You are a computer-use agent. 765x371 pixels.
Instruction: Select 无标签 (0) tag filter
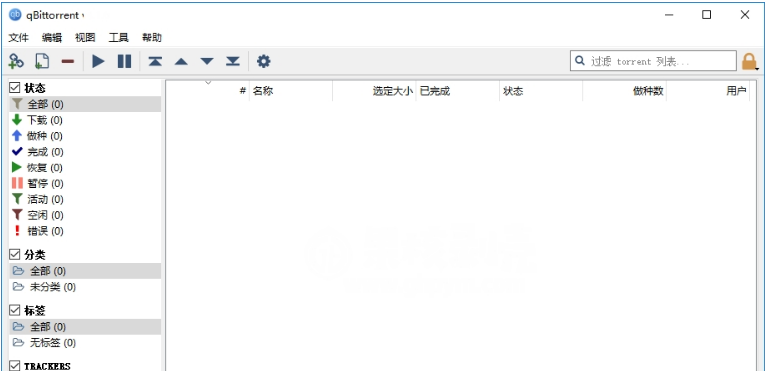[85, 343]
